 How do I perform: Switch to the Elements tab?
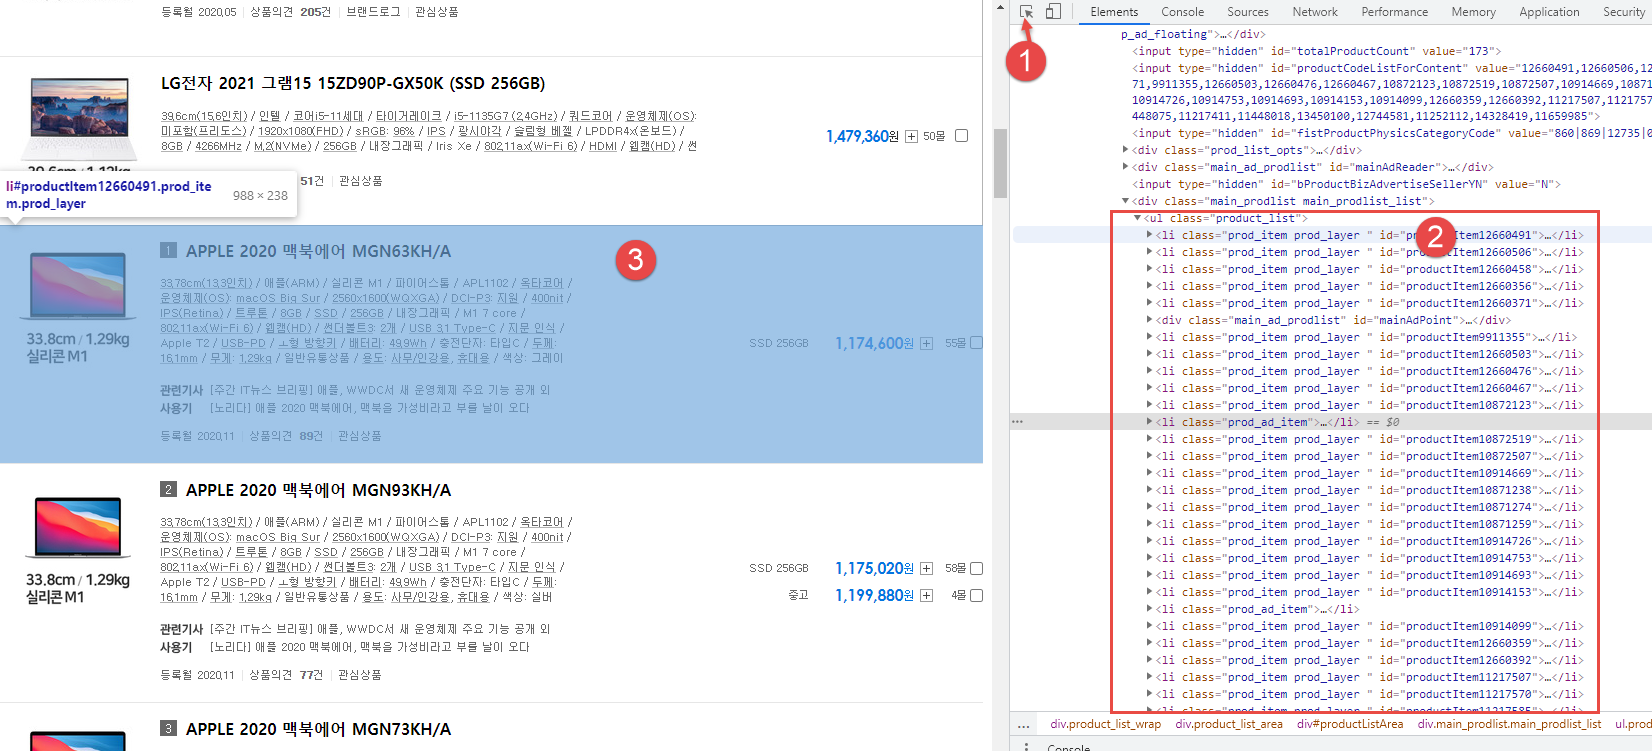click(1114, 12)
